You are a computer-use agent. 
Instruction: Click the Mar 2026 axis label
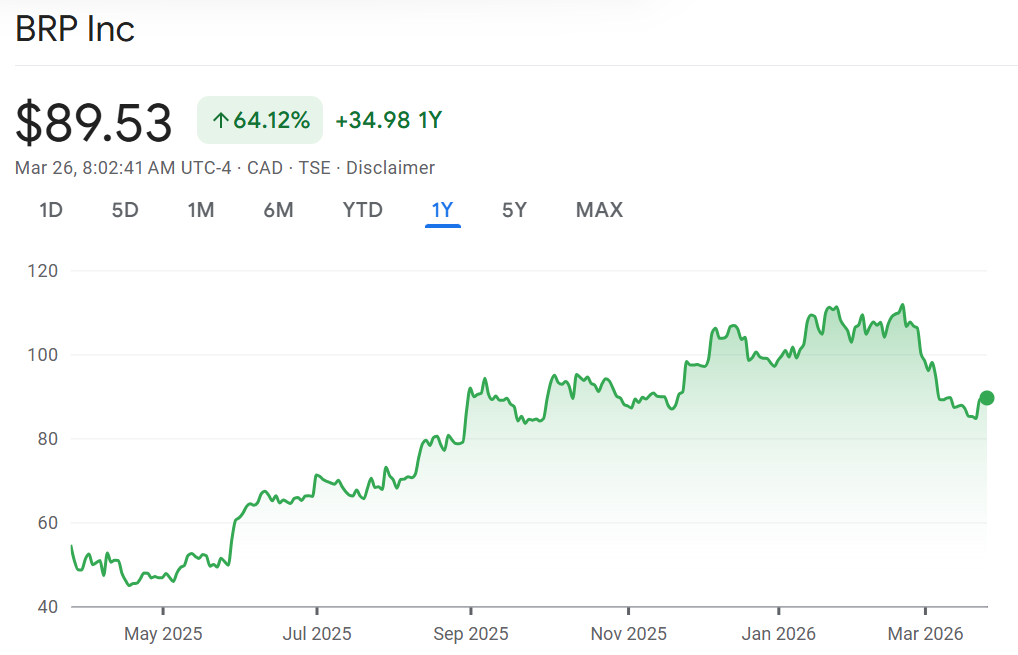point(926,634)
